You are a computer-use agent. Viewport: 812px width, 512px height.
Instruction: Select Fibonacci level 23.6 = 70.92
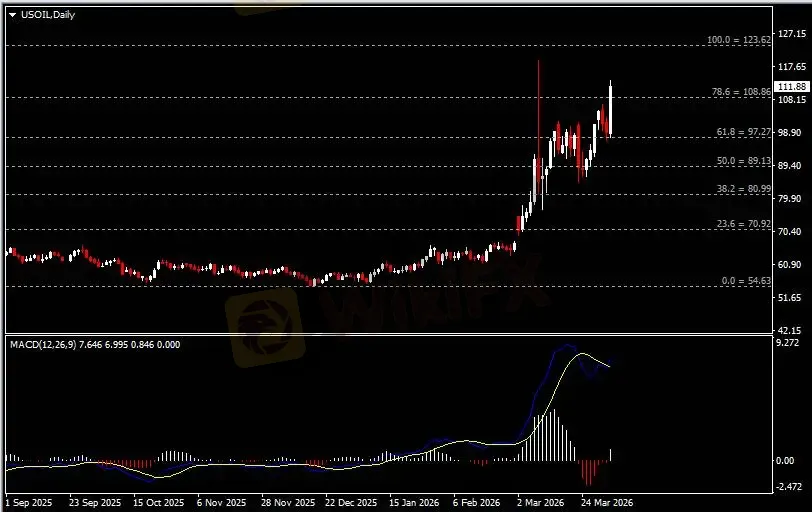click(744, 224)
